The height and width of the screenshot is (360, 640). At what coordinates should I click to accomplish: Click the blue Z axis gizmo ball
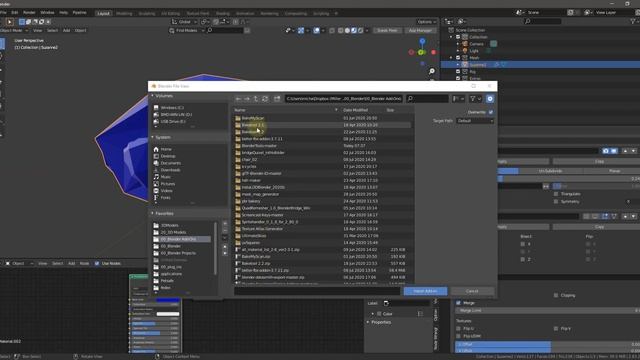[x=422, y=41]
